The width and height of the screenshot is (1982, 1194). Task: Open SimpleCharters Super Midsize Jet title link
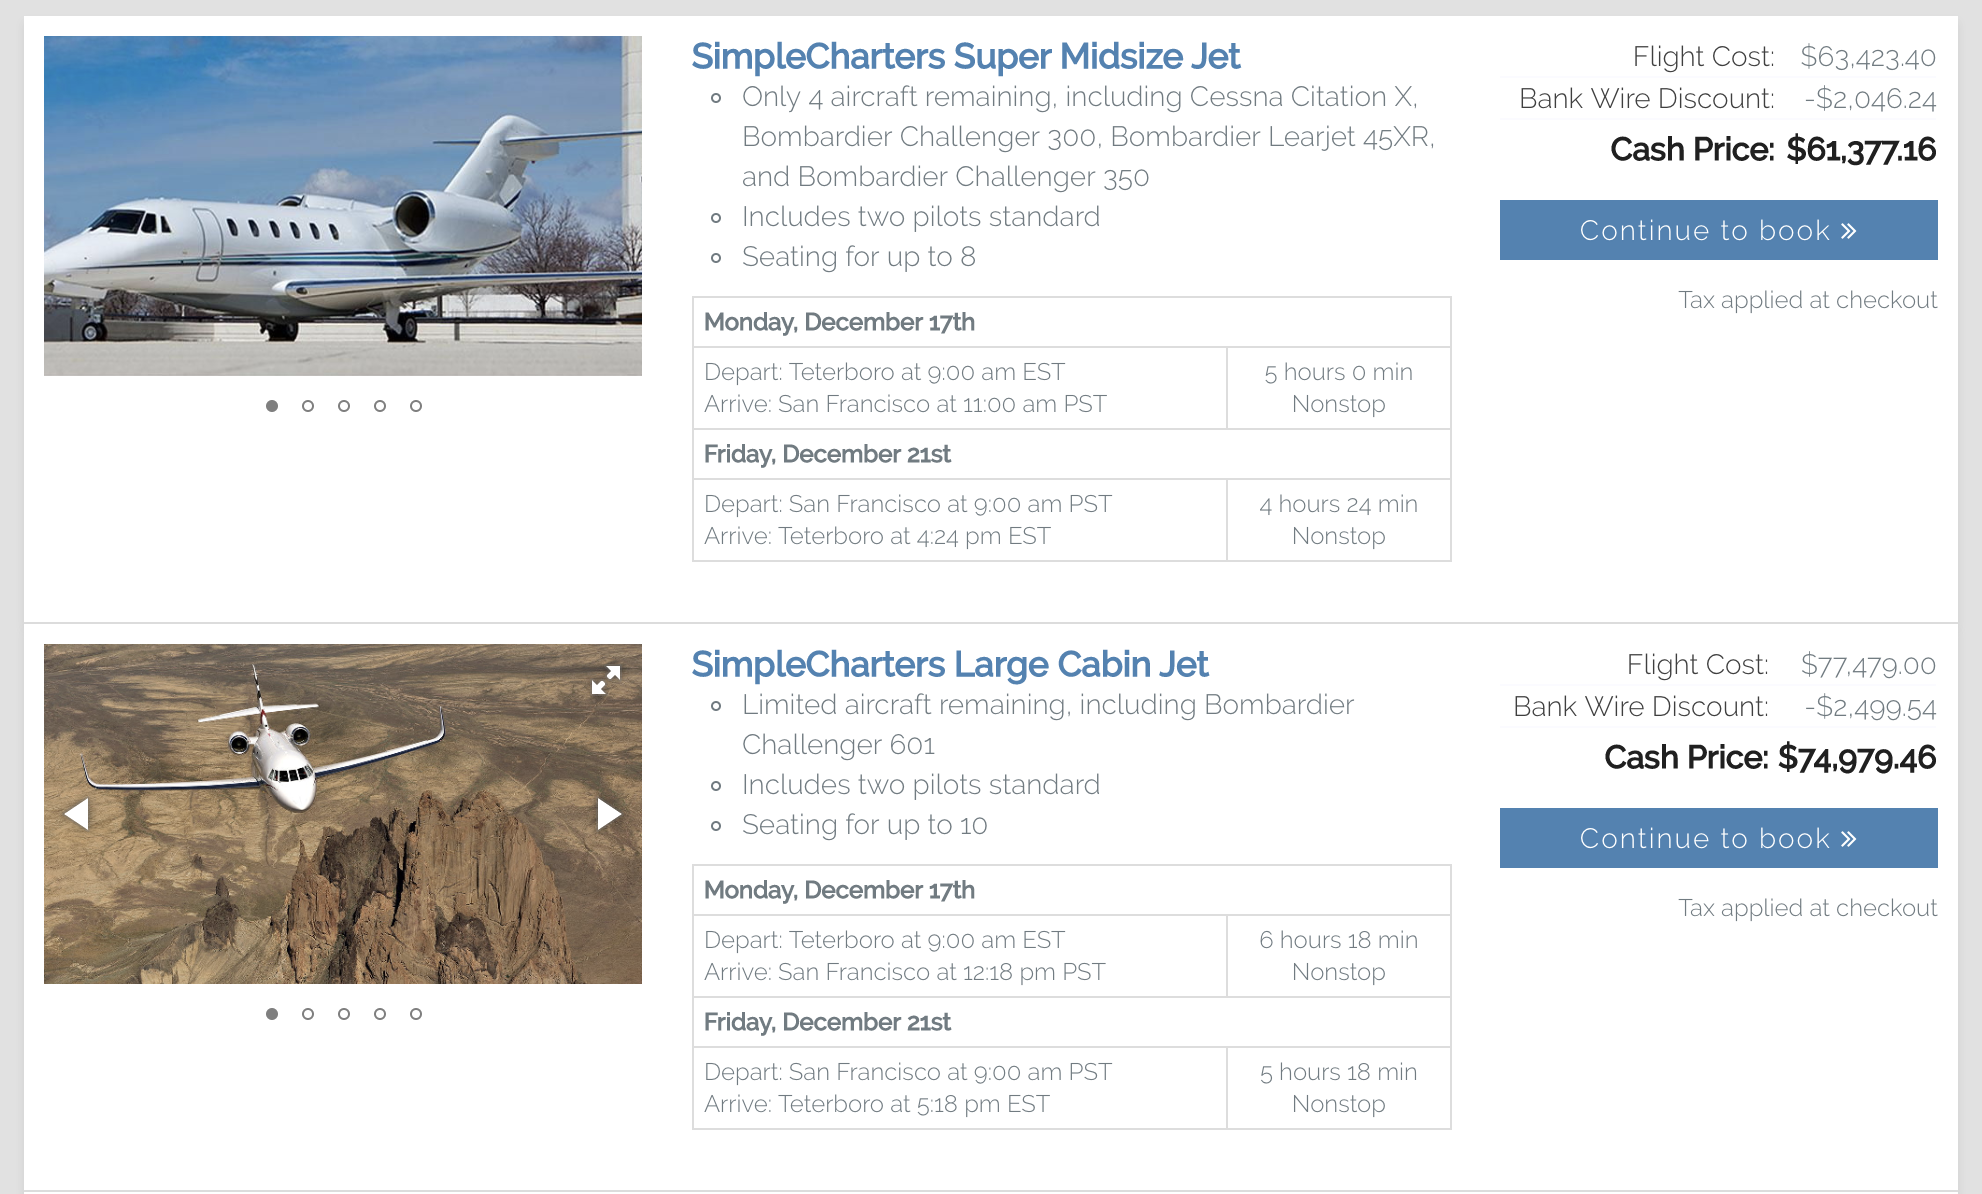pos(965,57)
